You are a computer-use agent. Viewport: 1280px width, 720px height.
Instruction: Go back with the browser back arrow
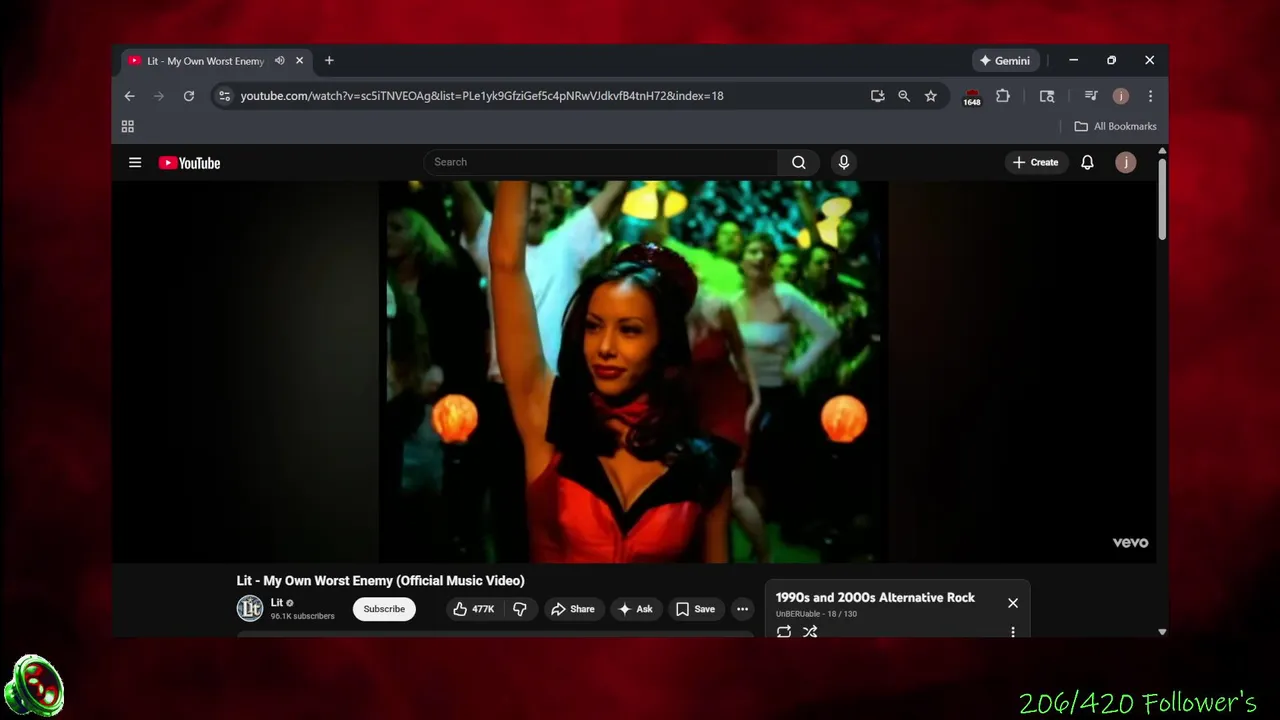tap(129, 96)
